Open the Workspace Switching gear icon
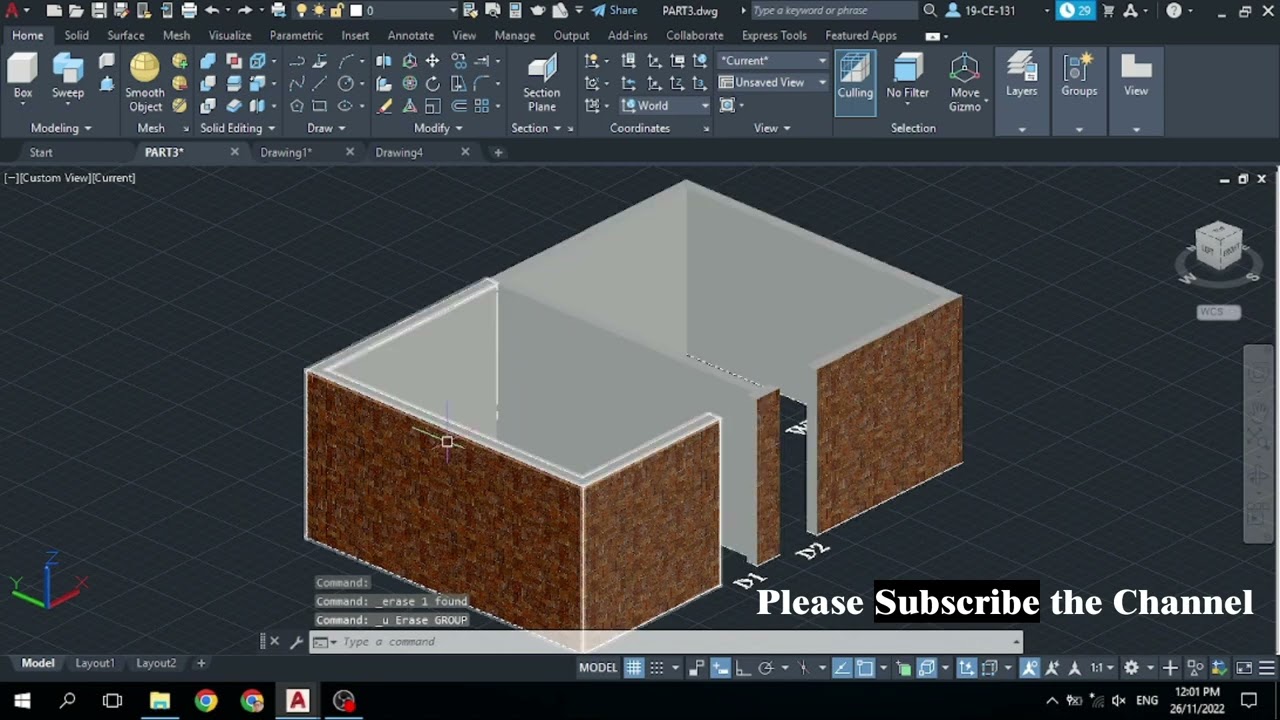 tap(1131, 668)
